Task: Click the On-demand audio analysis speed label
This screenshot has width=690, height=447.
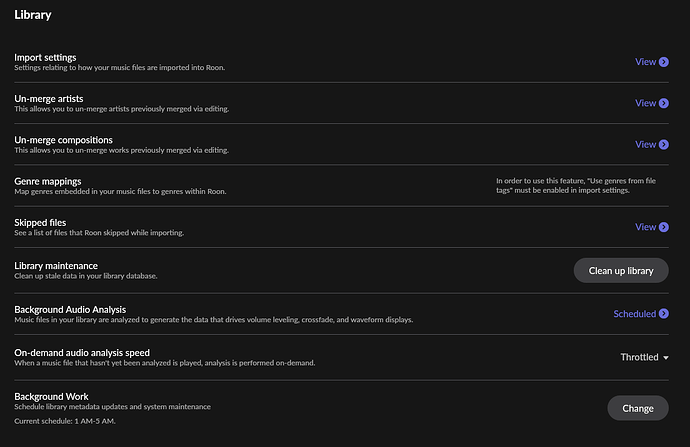Action: click(82, 352)
